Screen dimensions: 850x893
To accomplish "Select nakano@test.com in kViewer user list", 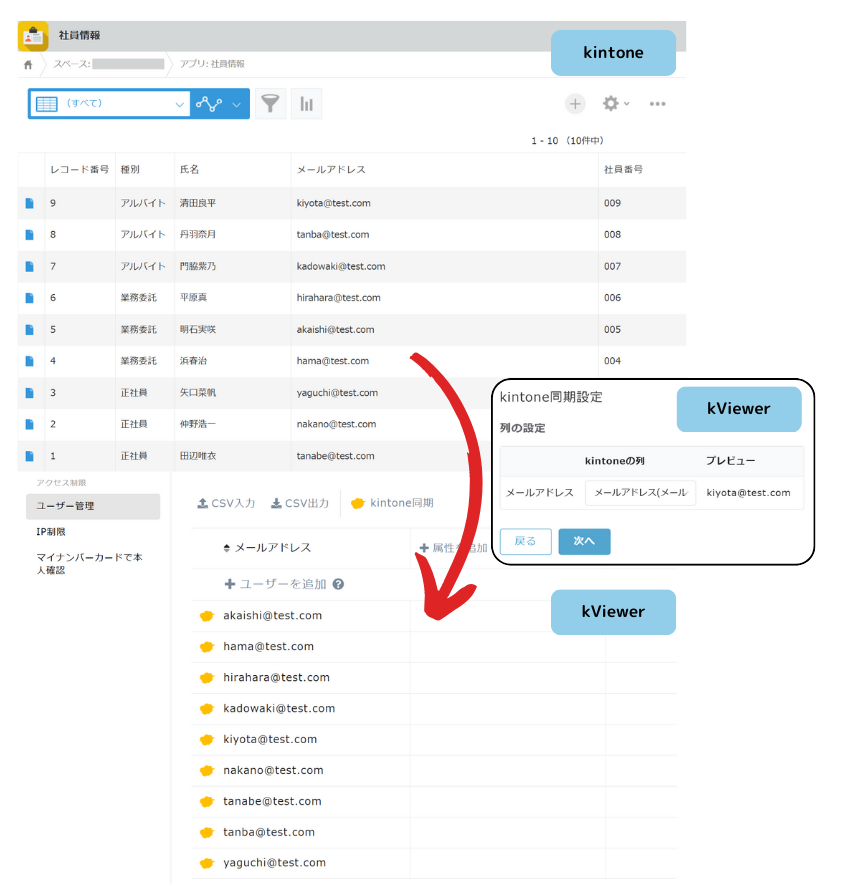I will click(x=273, y=771).
